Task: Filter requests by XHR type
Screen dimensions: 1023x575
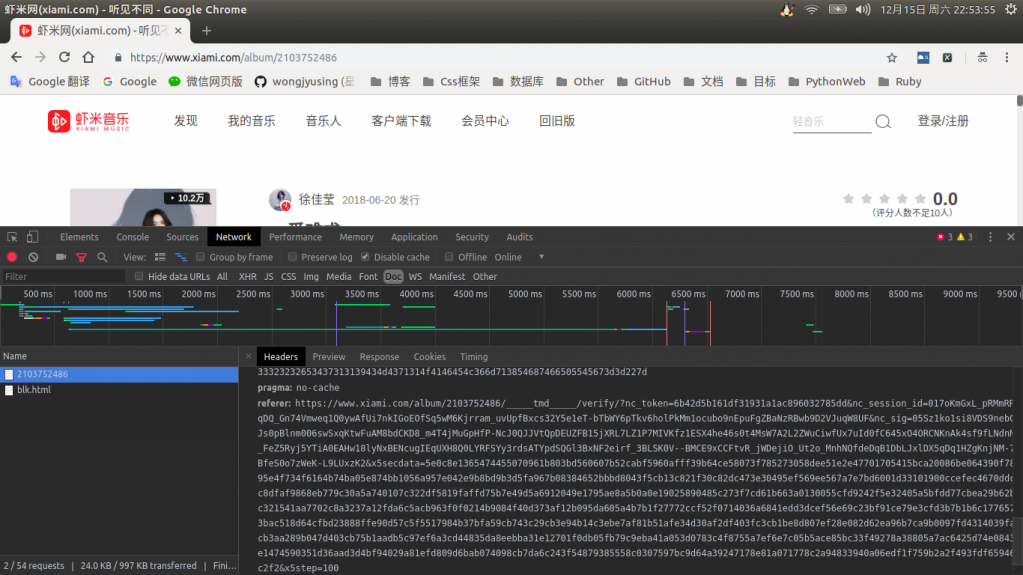Action: (x=247, y=276)
